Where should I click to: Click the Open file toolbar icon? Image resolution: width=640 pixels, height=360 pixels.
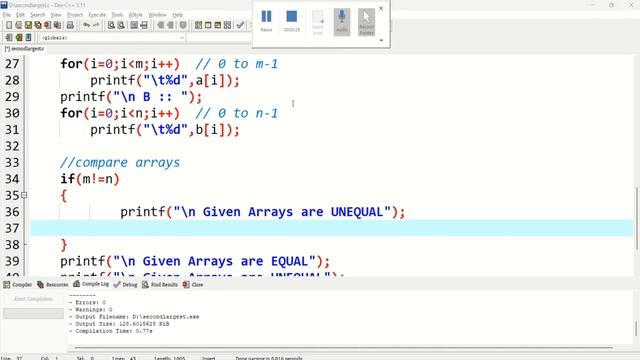click(x=18, y=25)
